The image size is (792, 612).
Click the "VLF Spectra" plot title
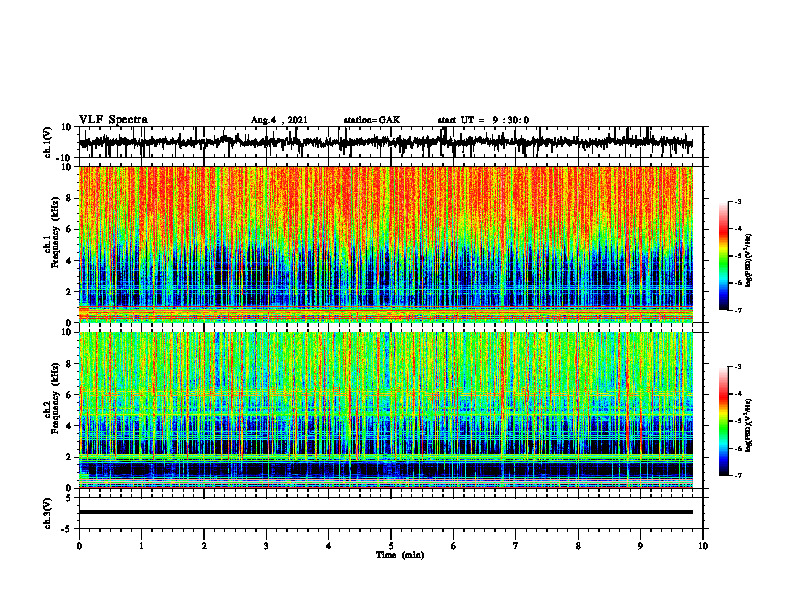113,120
